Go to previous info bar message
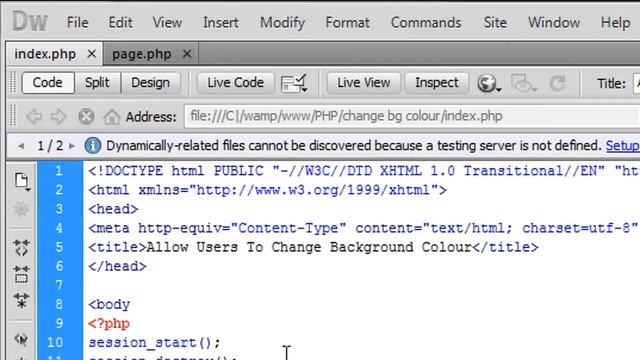 click(21, 146)
